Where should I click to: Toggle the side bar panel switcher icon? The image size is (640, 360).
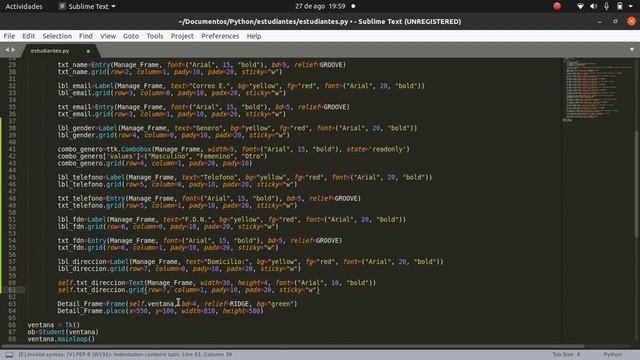click(9, 355)
